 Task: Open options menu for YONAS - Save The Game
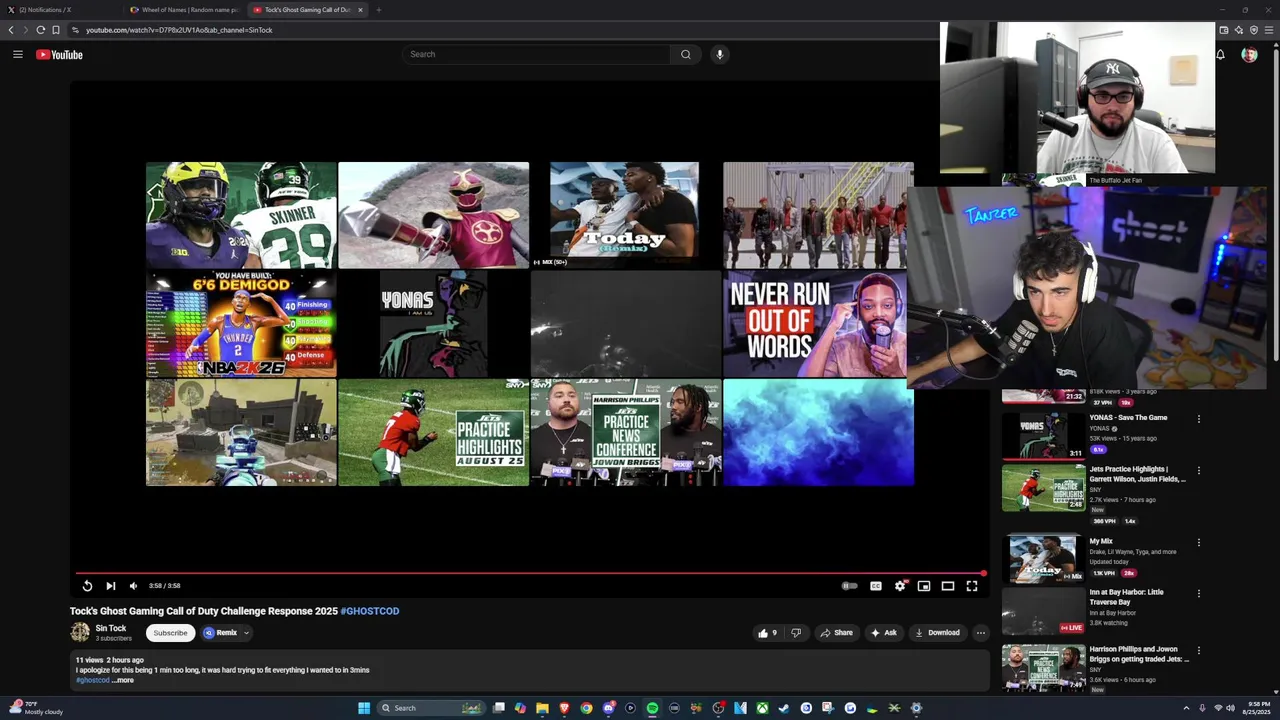[1198, 418]
